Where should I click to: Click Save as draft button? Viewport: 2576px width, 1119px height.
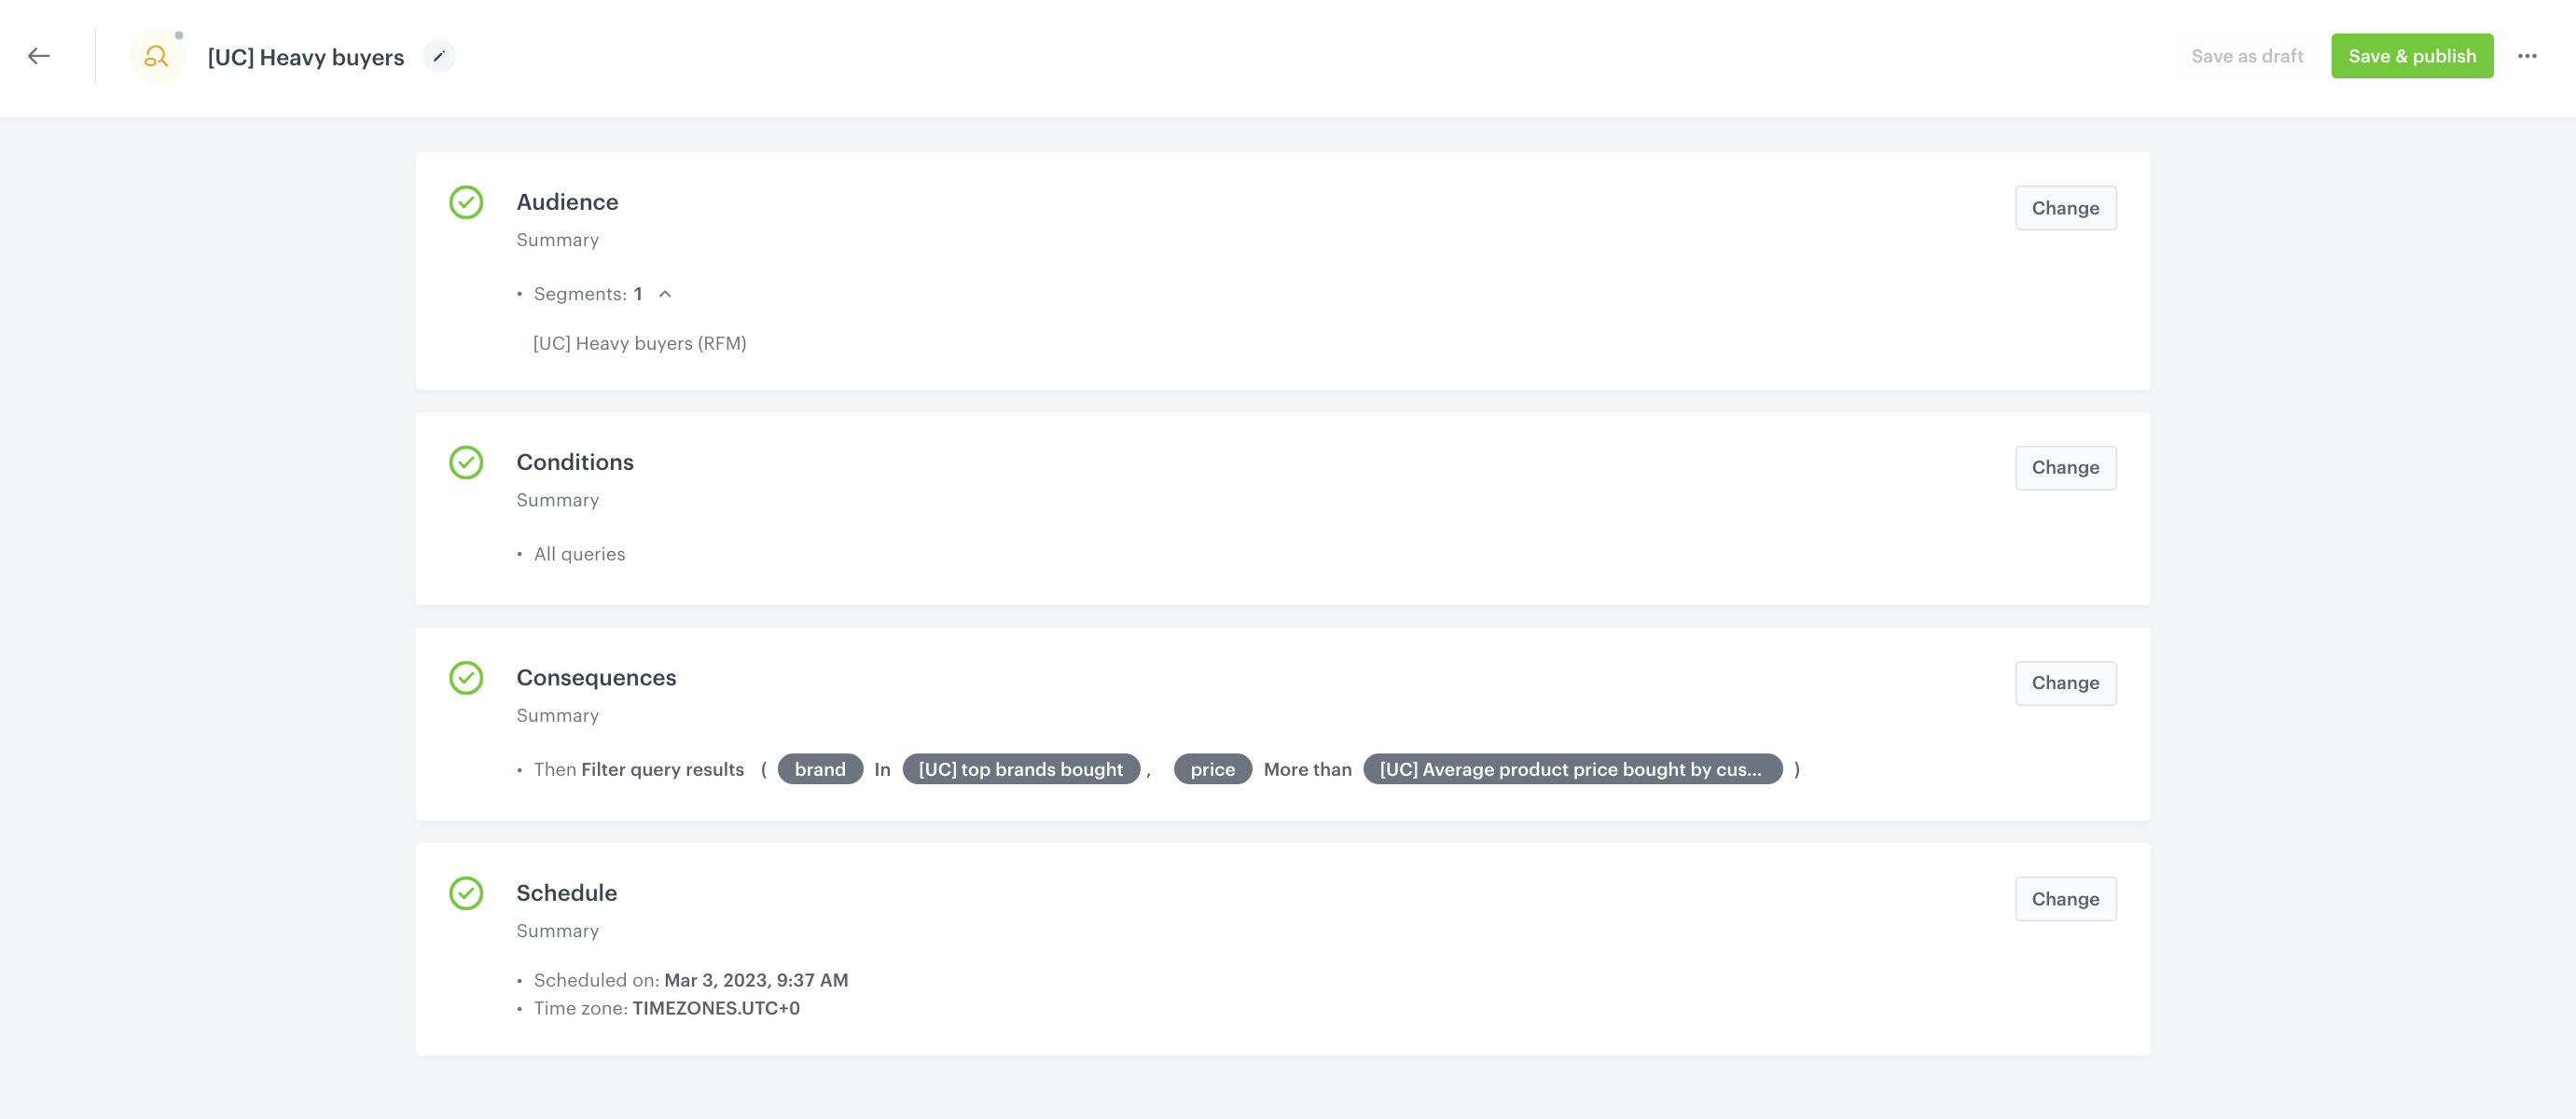tap(2246, 56)
